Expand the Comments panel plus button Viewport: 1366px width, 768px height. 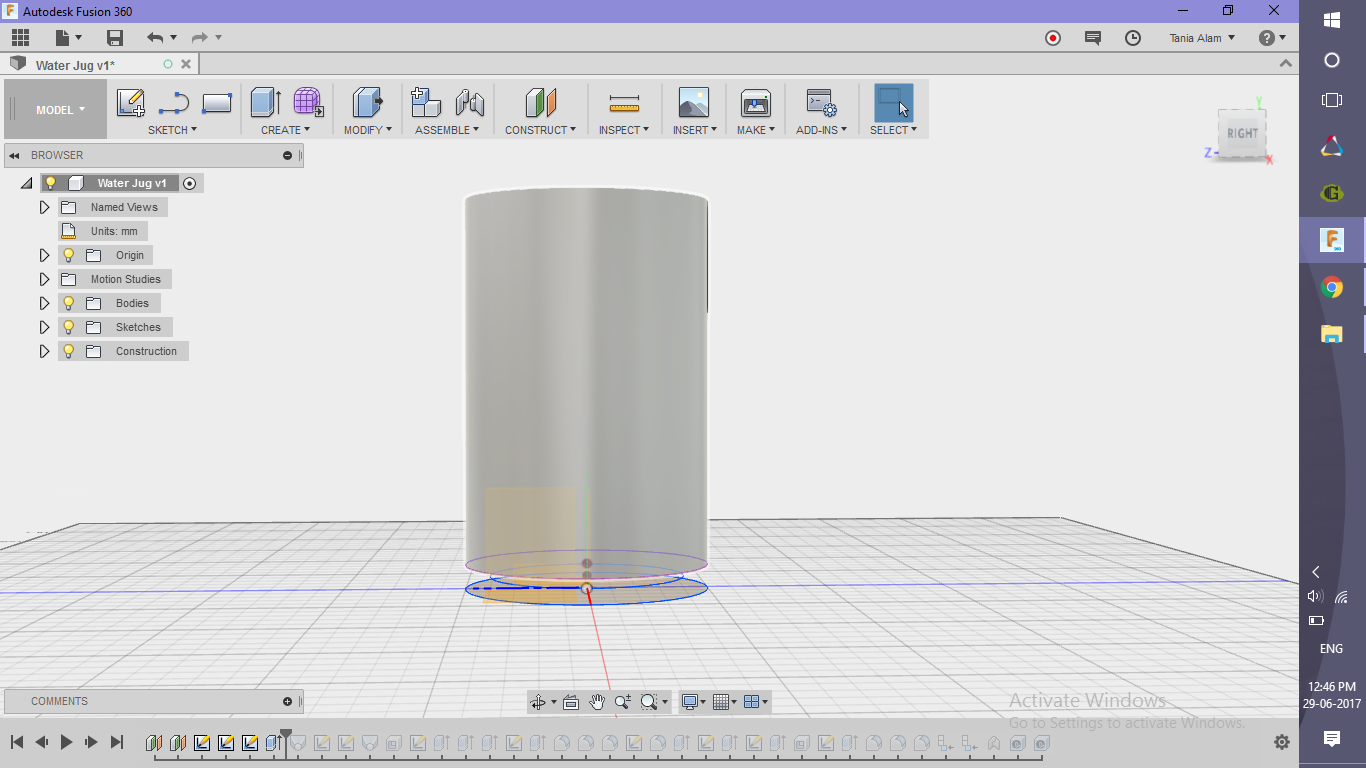tap(287, 702)
